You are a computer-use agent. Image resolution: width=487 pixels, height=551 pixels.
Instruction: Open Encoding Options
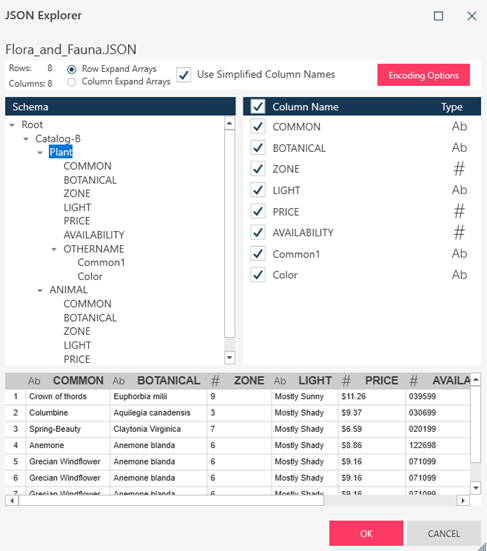point(423,75)
